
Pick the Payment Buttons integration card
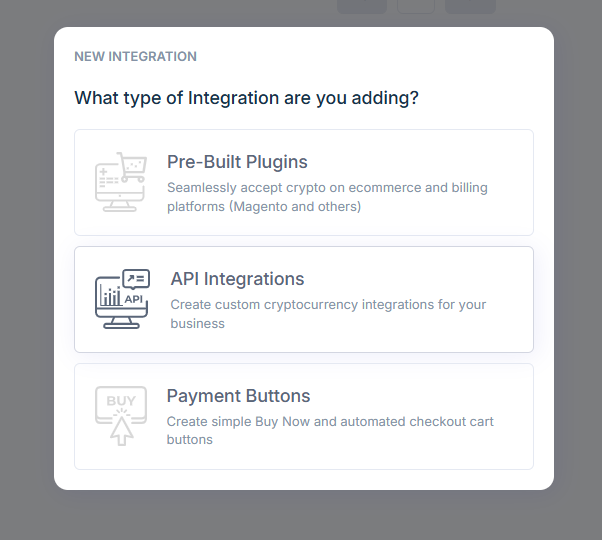(304, 416)
